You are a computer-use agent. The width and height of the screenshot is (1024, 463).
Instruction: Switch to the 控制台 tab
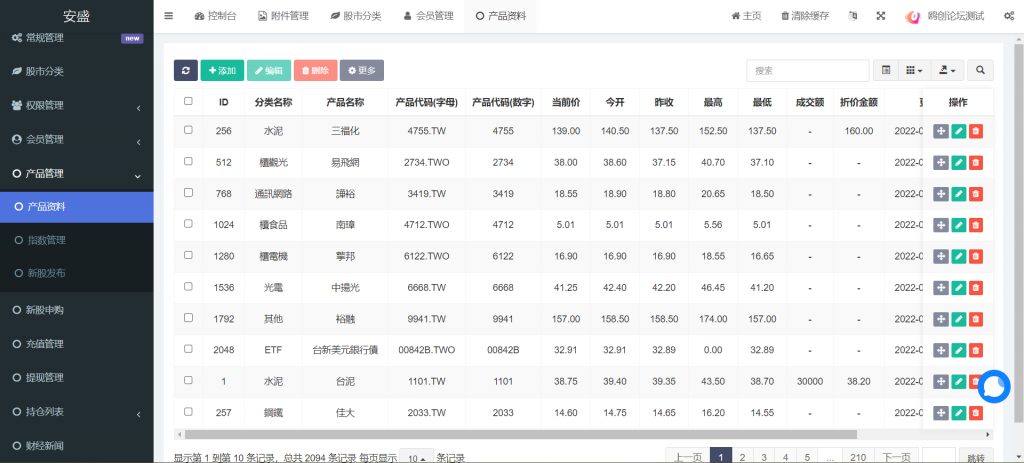pos(214,16)
